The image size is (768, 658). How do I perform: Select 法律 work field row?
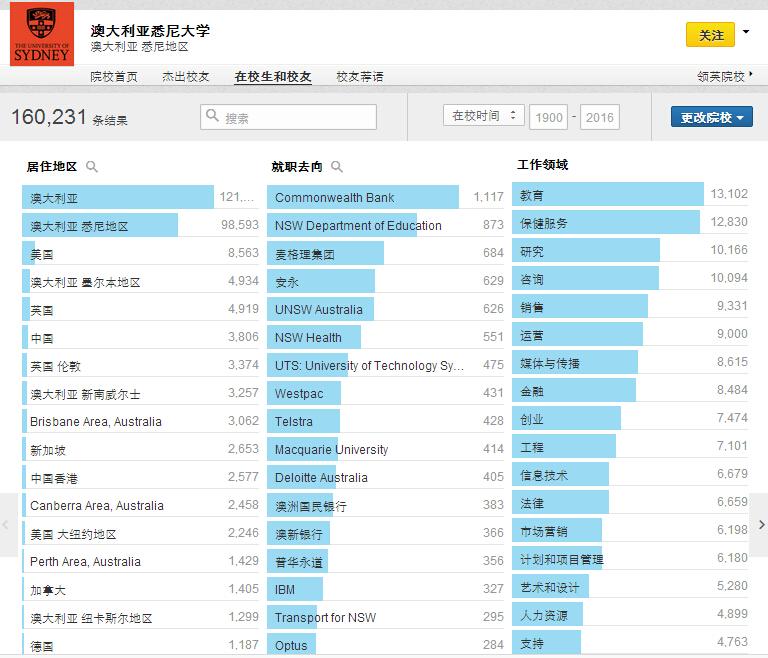(630, 502)
